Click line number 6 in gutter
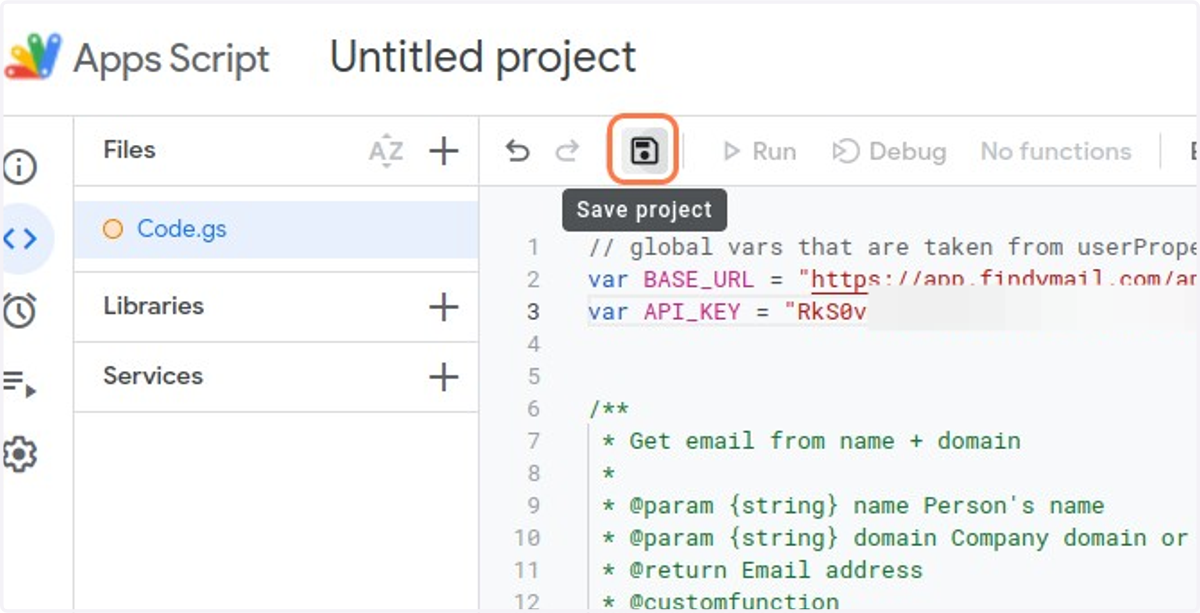 (x=533, y=408)
